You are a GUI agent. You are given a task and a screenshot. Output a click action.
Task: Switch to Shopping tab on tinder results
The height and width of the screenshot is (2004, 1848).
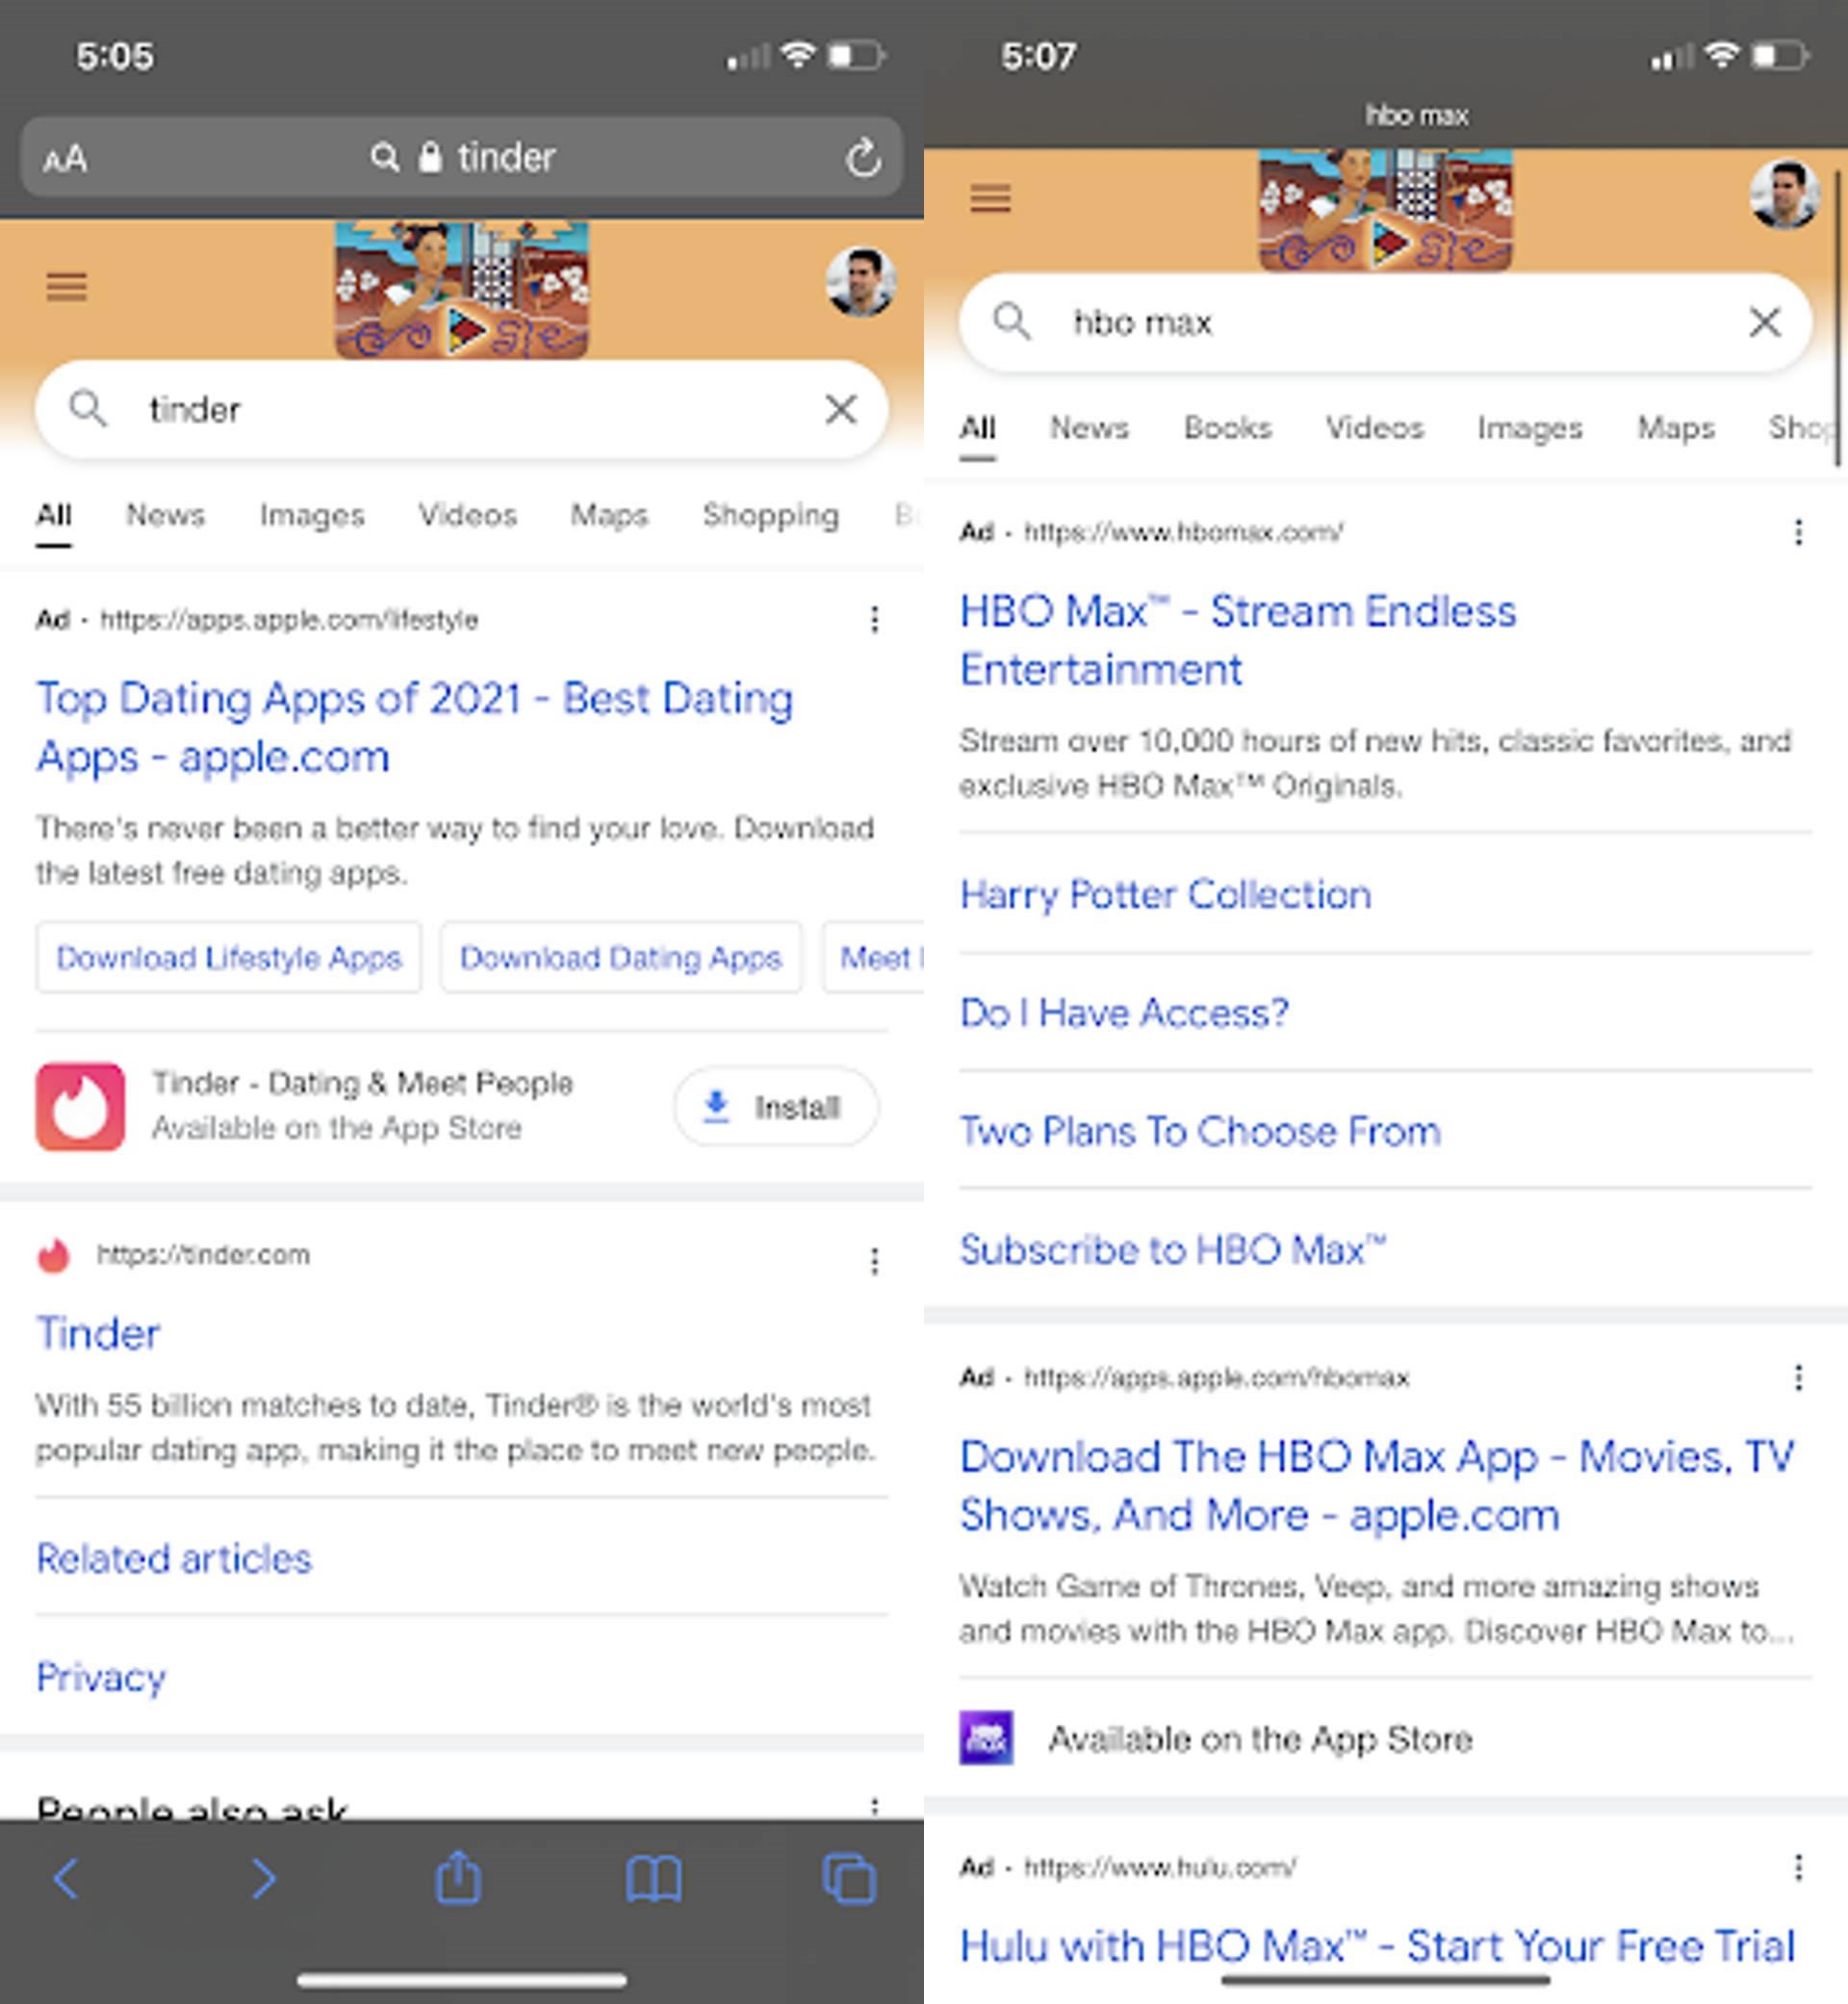pyautogui.click(x=770, y=516)
